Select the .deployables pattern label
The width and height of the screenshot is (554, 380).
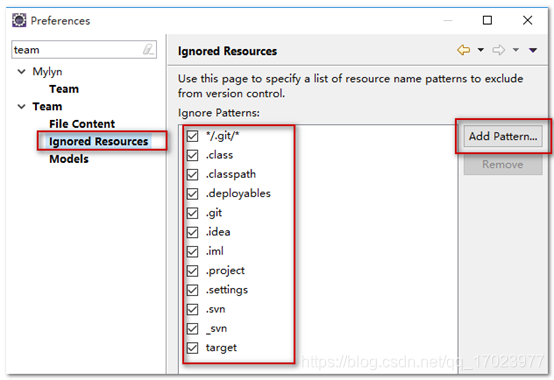click(x=238, y=194)
